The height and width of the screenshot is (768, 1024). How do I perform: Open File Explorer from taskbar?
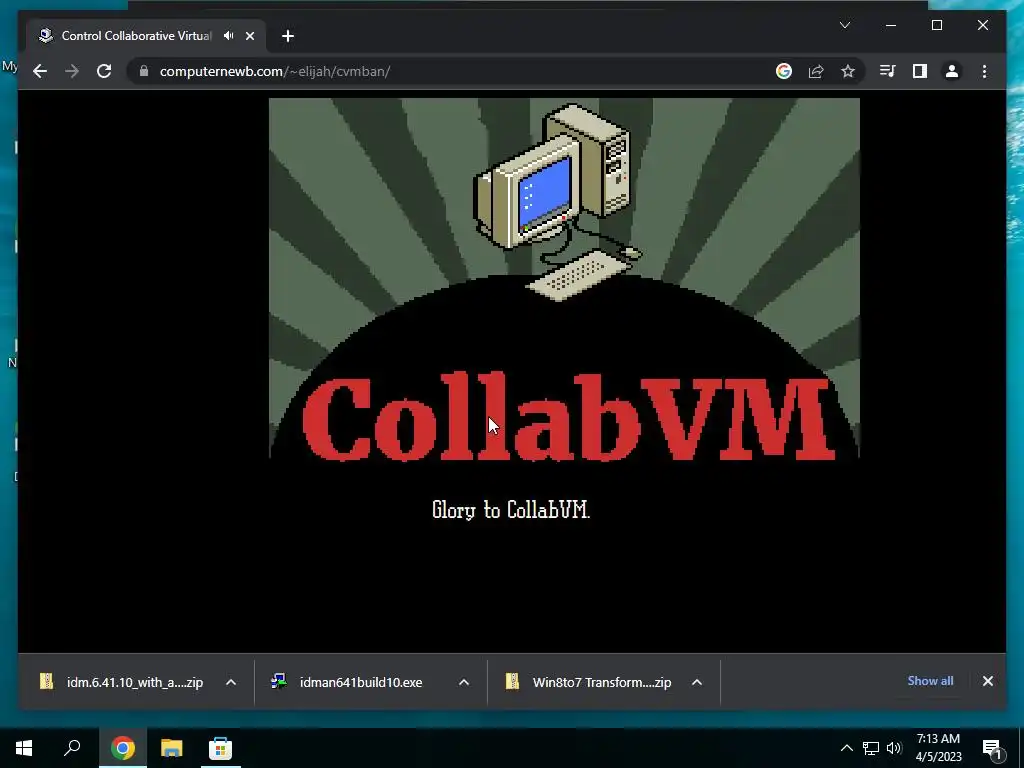pos(171,748)
